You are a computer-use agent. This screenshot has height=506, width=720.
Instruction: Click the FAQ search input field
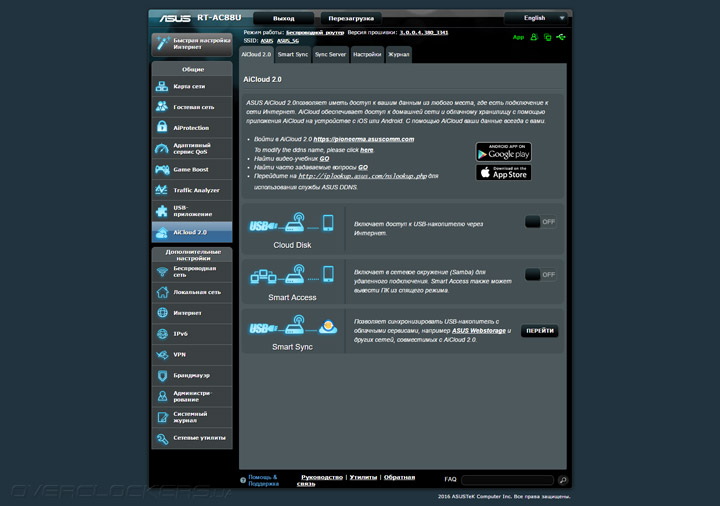tap(507, 480)
